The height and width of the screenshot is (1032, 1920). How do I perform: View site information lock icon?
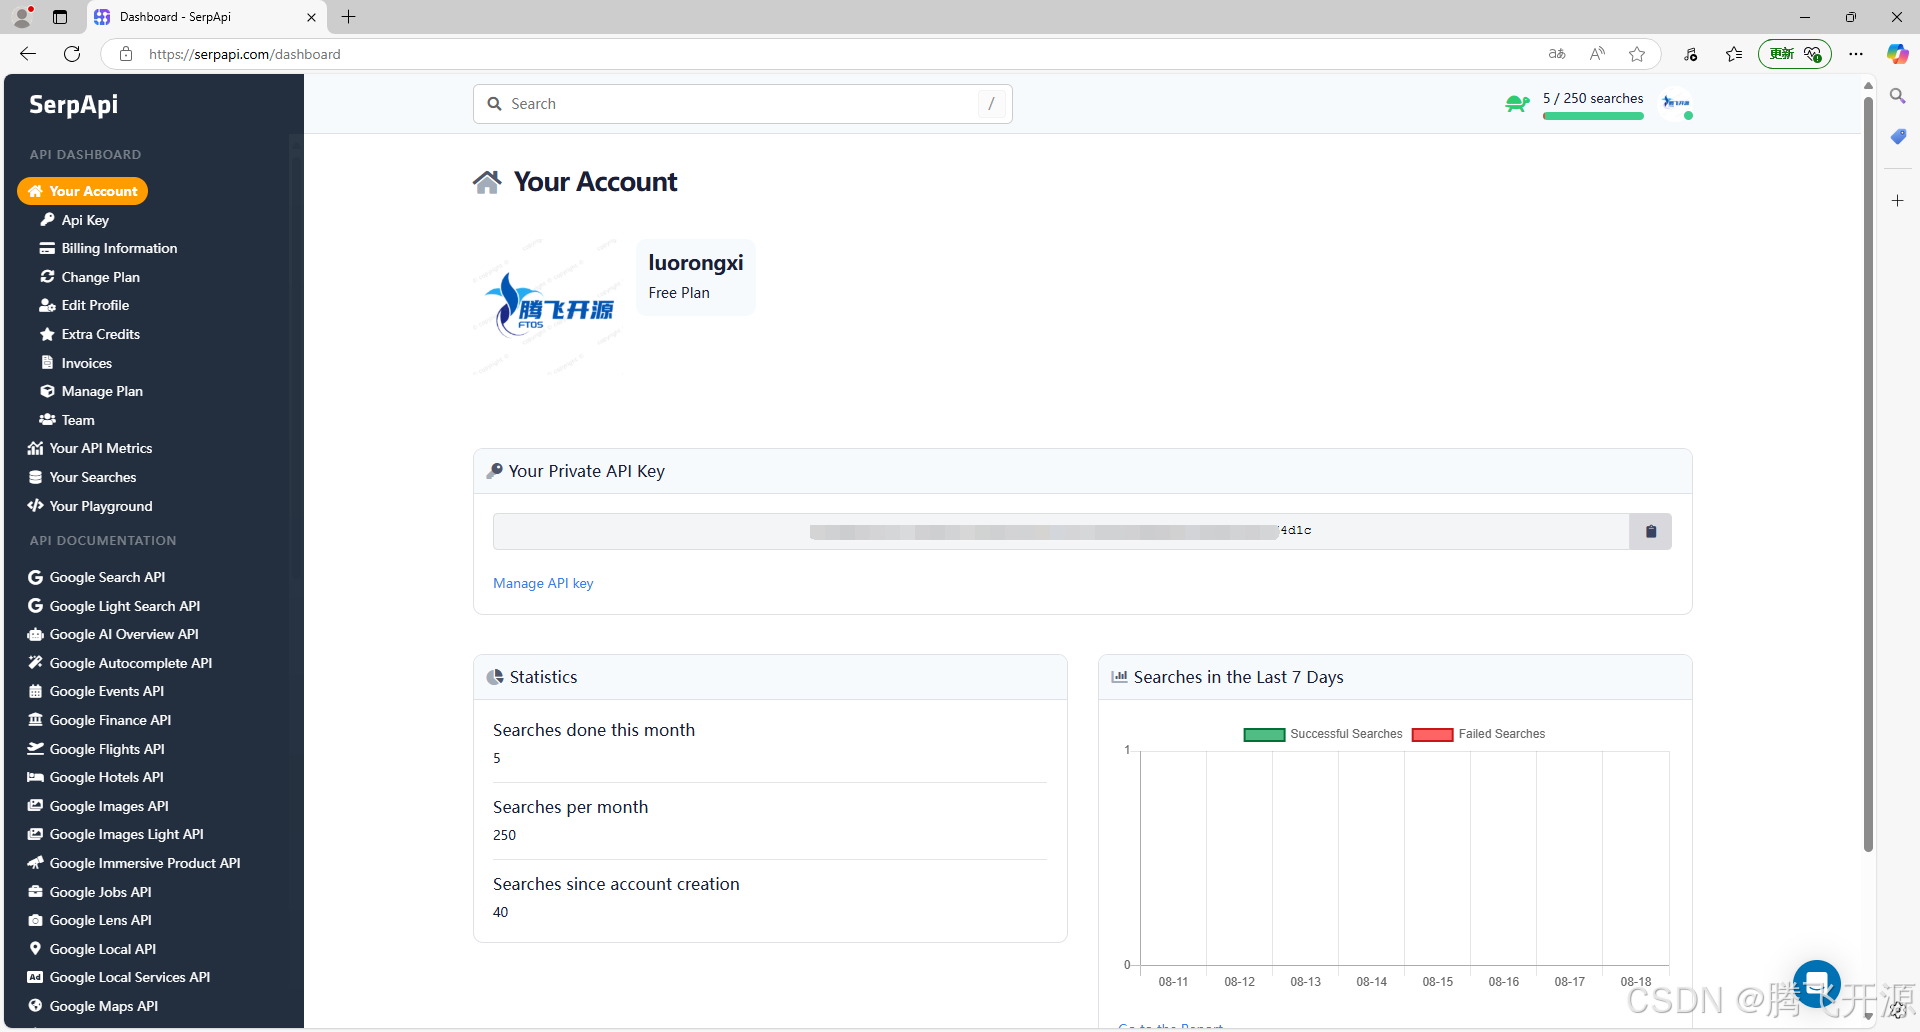[x=126, y=54]
